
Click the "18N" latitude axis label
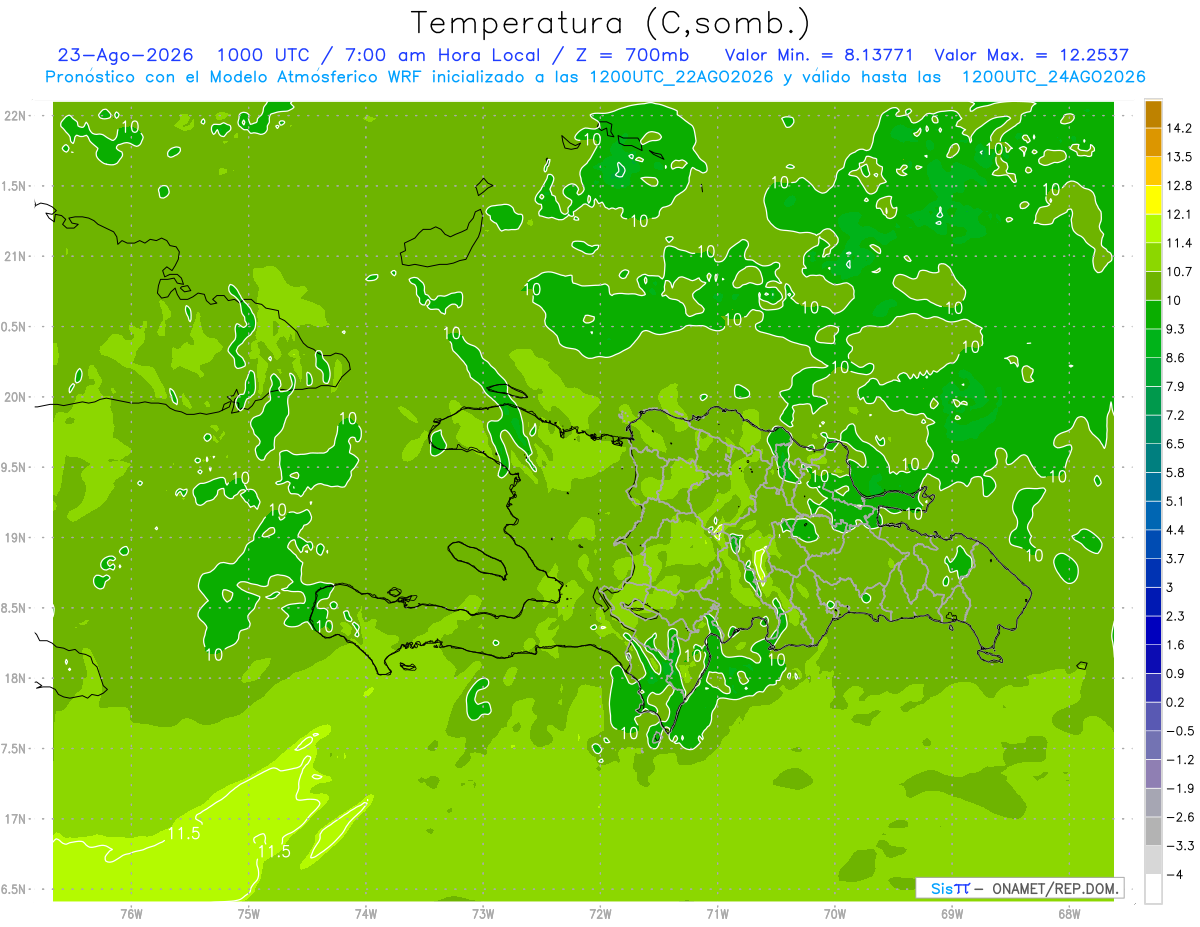[x=15, y=678]
